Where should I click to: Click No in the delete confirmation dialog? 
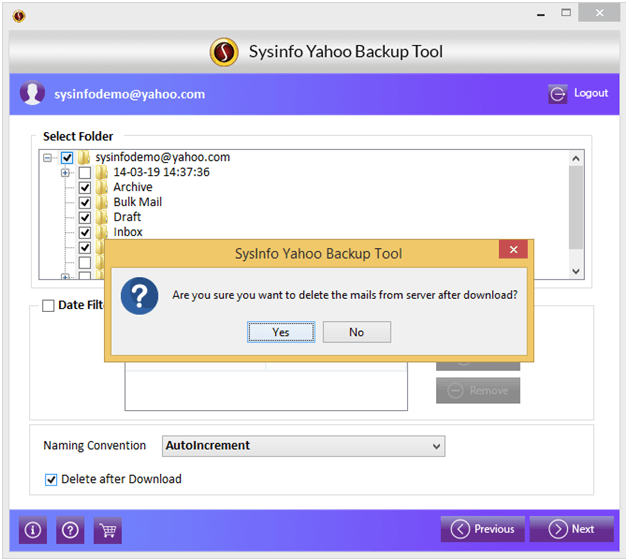tap(357, 332)
